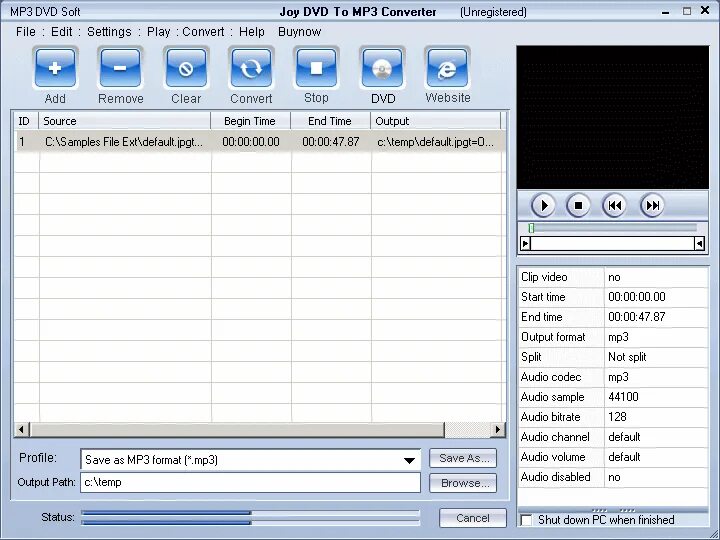This screenshot has height=540, width=720.
Task: Cancel the conversion in progress
Action: (x=472, y=518)
